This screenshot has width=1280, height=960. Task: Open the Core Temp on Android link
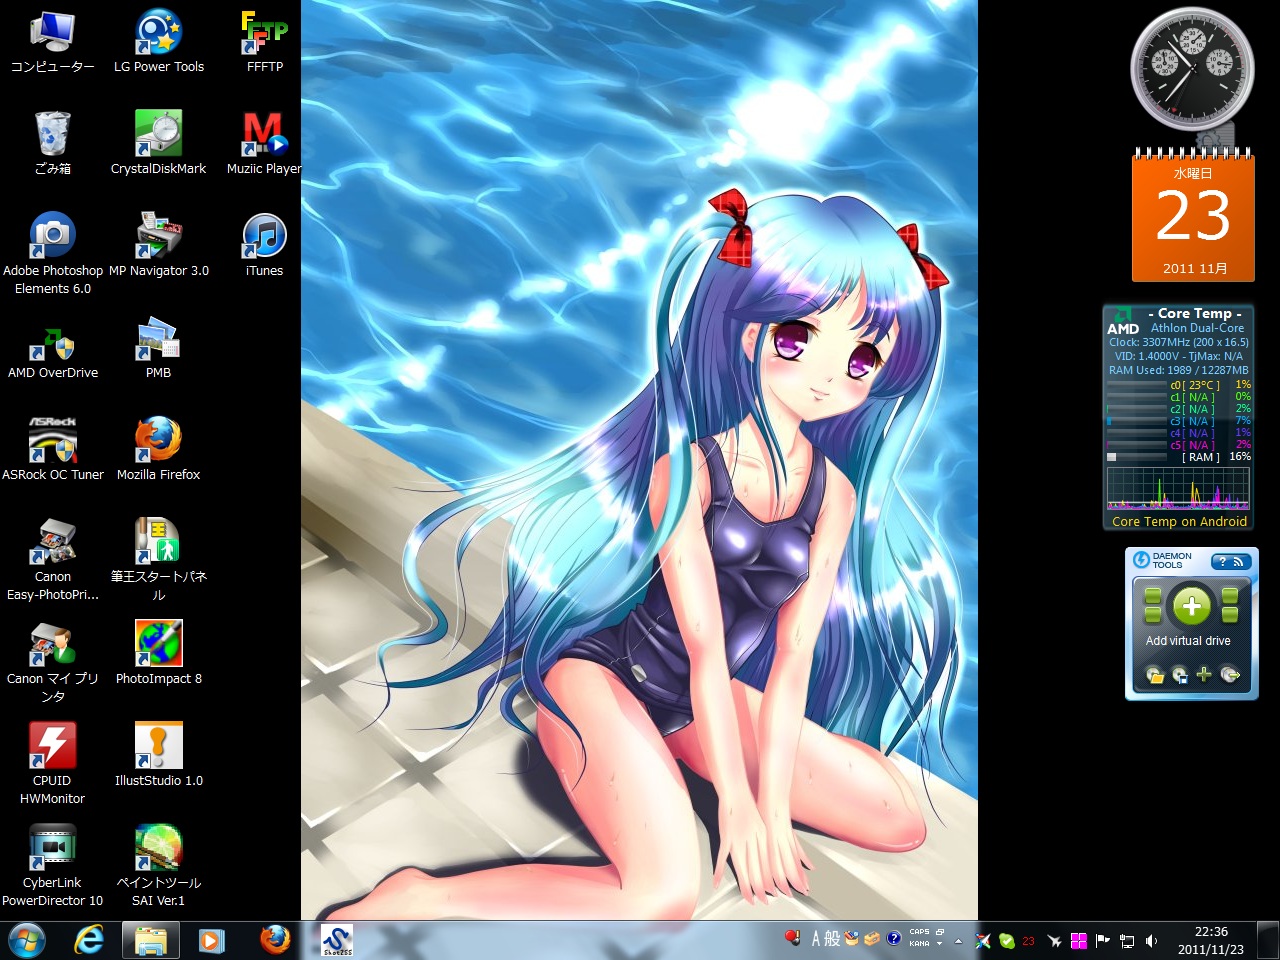1179,522
